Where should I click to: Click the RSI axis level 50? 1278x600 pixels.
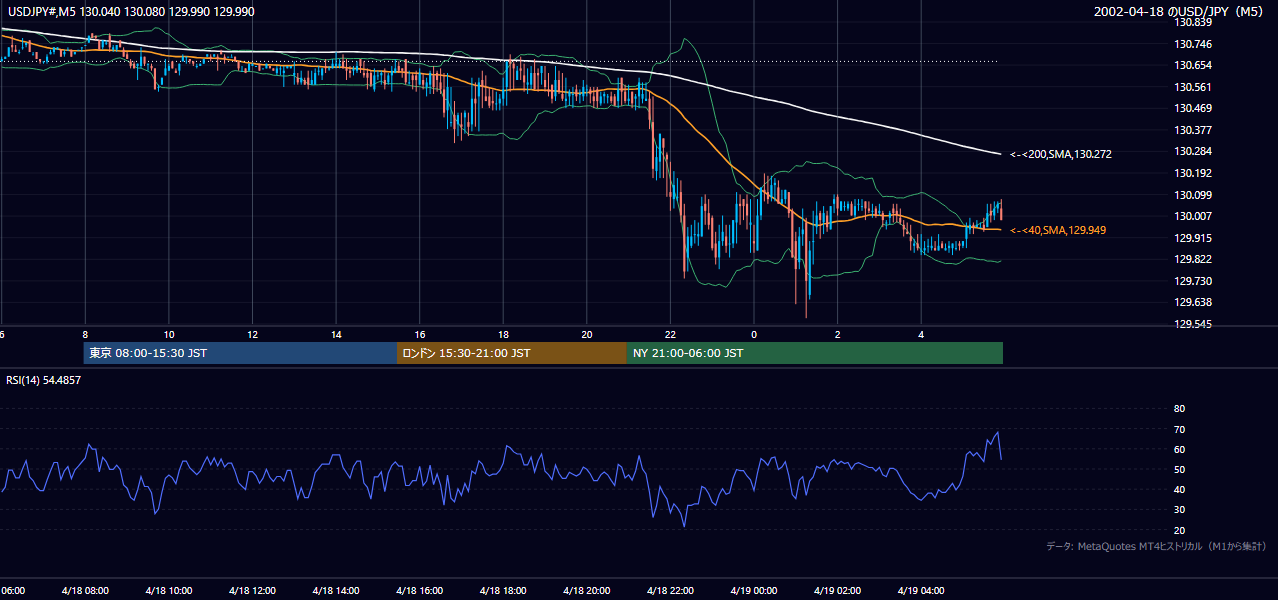tap(1179, 469)
